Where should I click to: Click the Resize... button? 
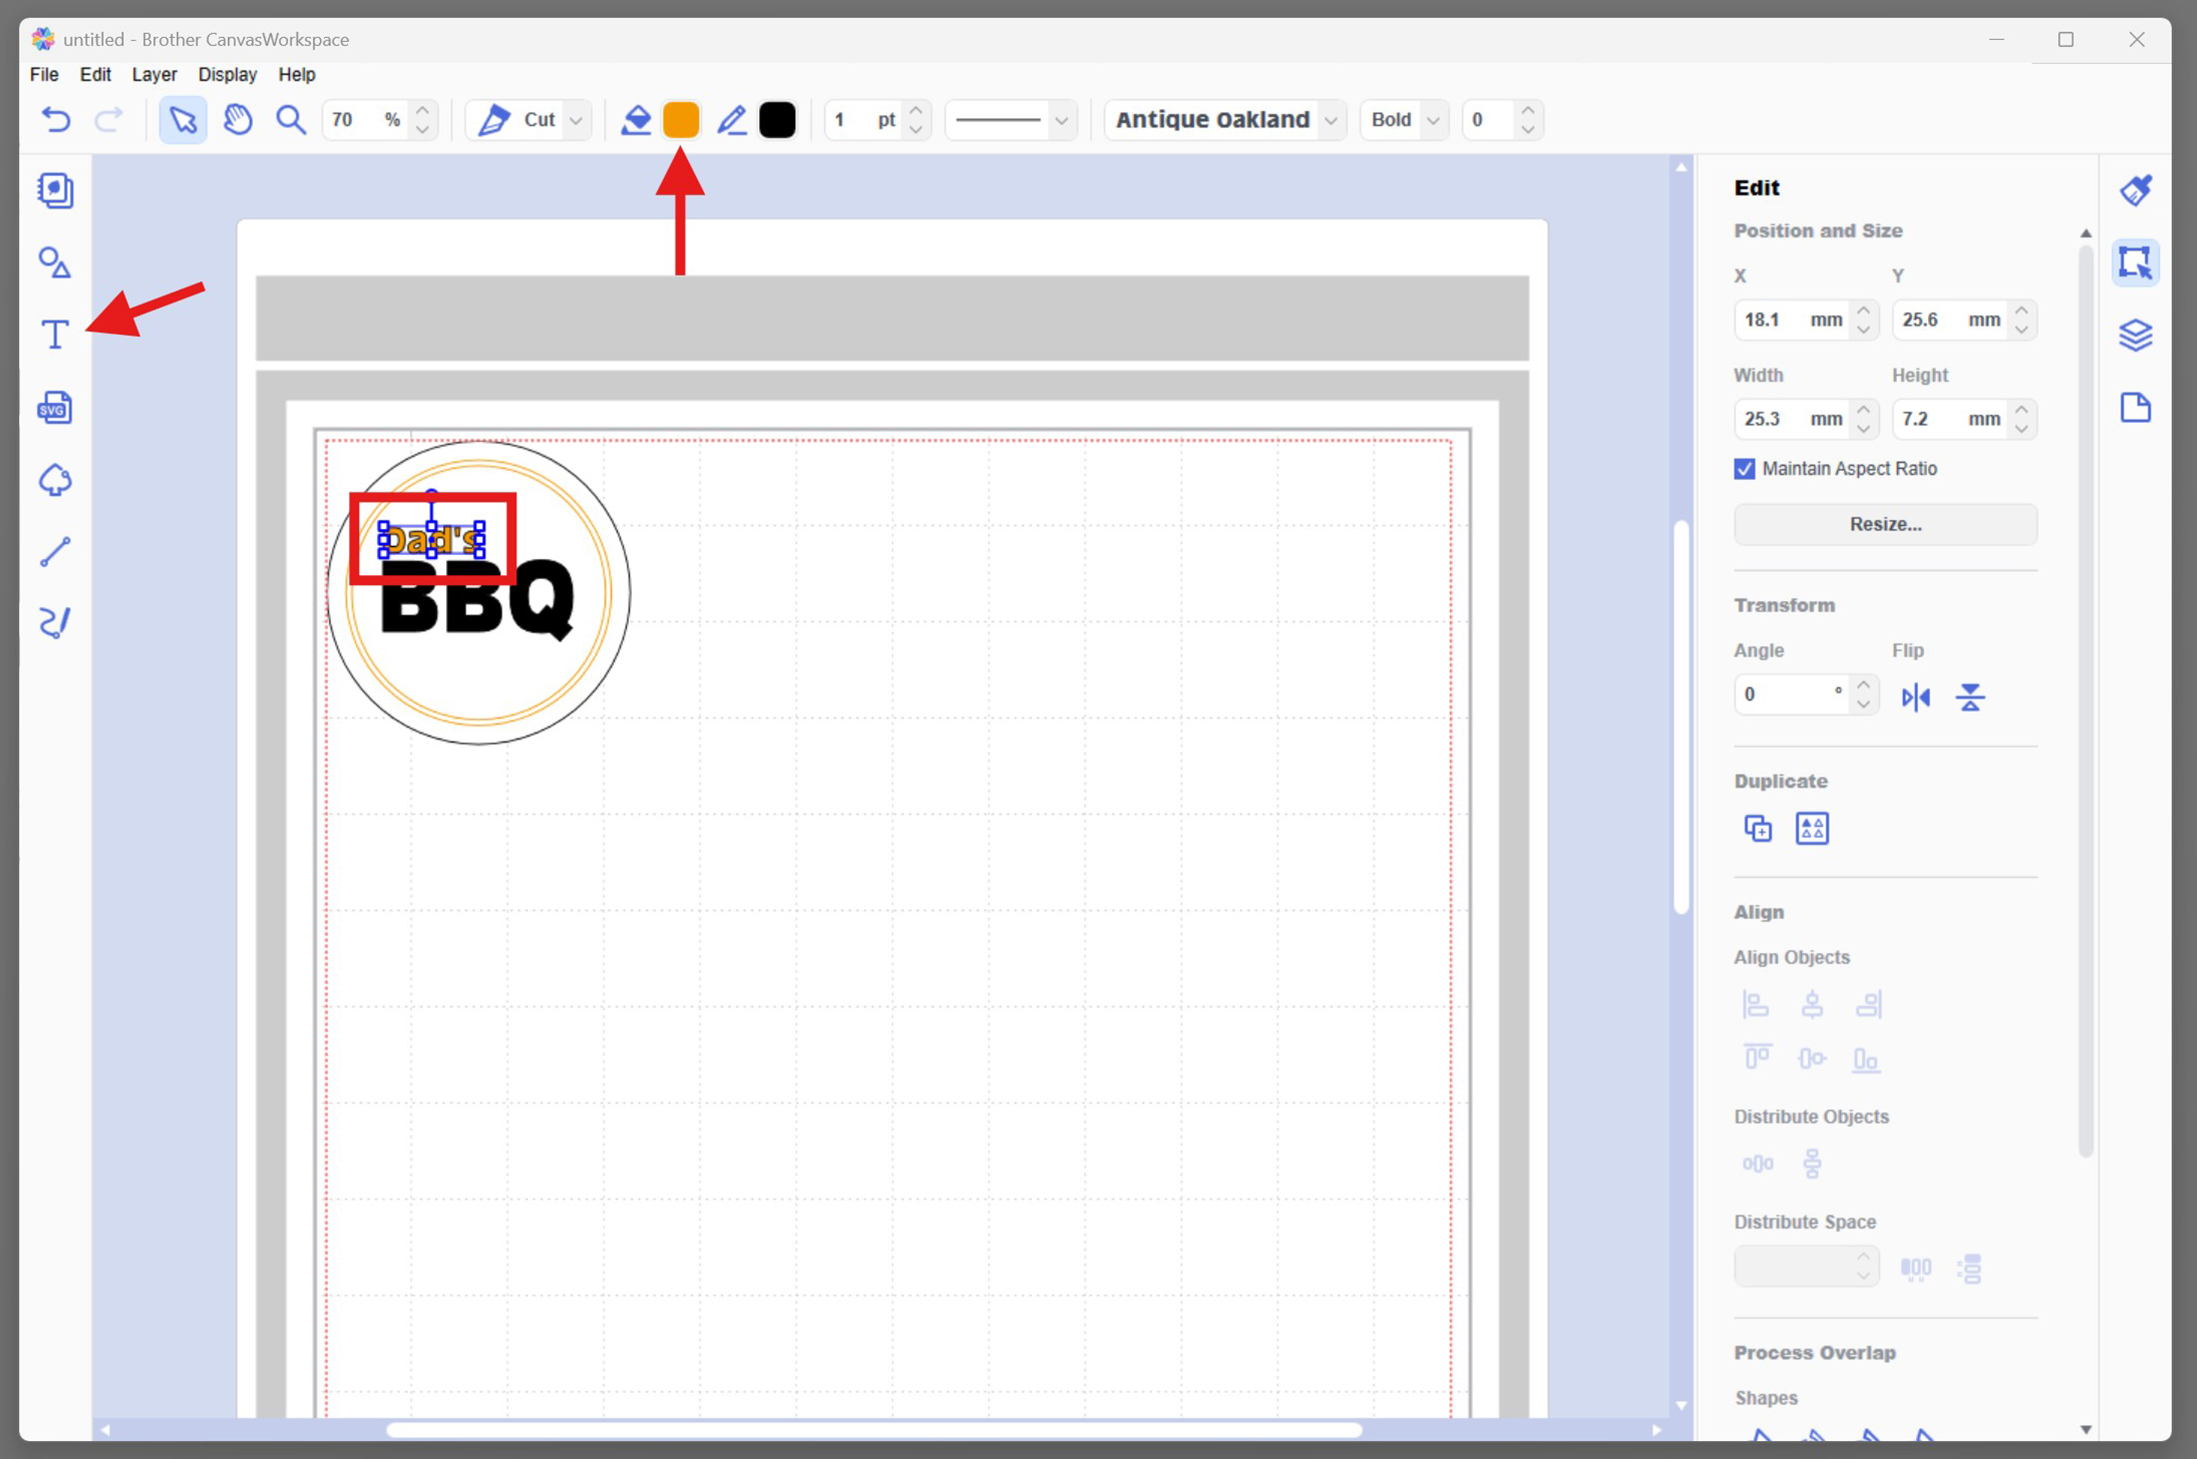(1885, 524)
